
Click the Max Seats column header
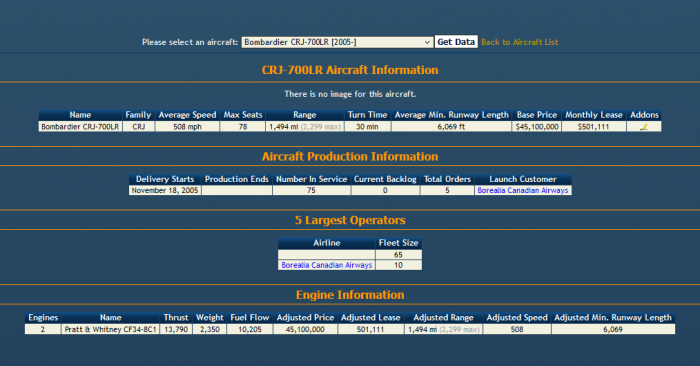(243, 115)
